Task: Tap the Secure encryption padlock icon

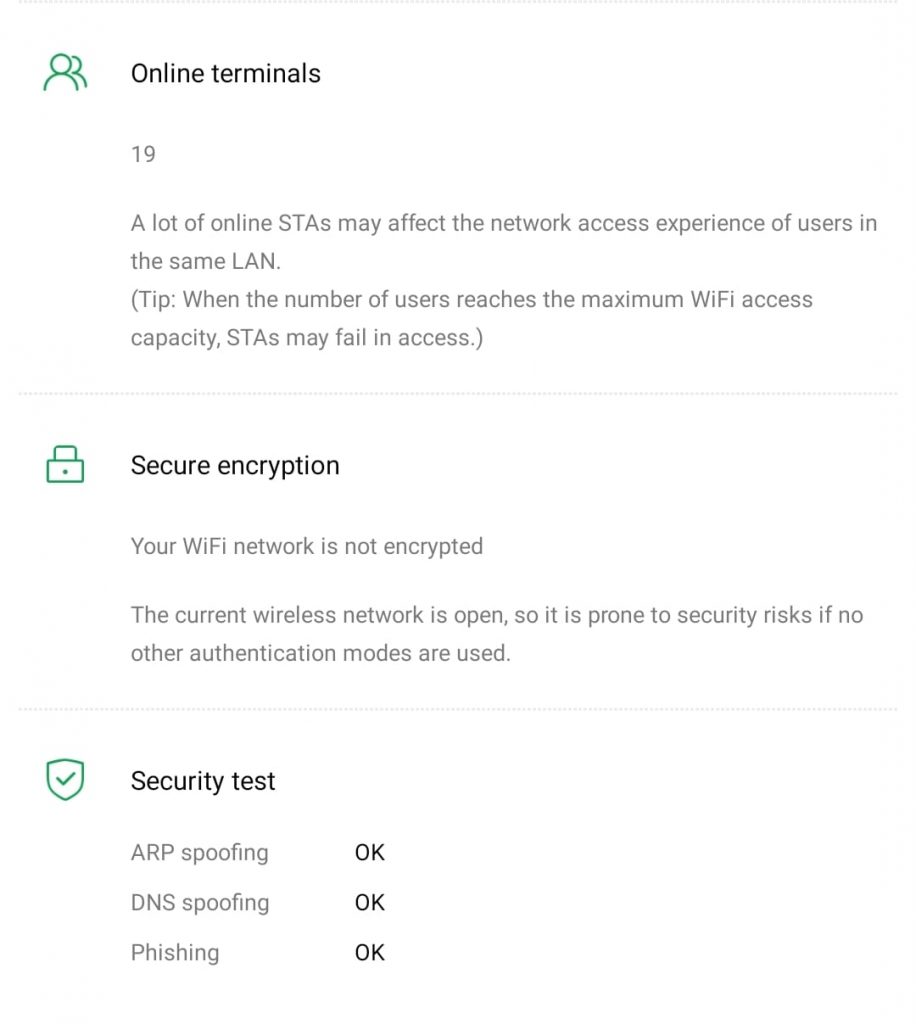Action: click(x=65, y=465)
